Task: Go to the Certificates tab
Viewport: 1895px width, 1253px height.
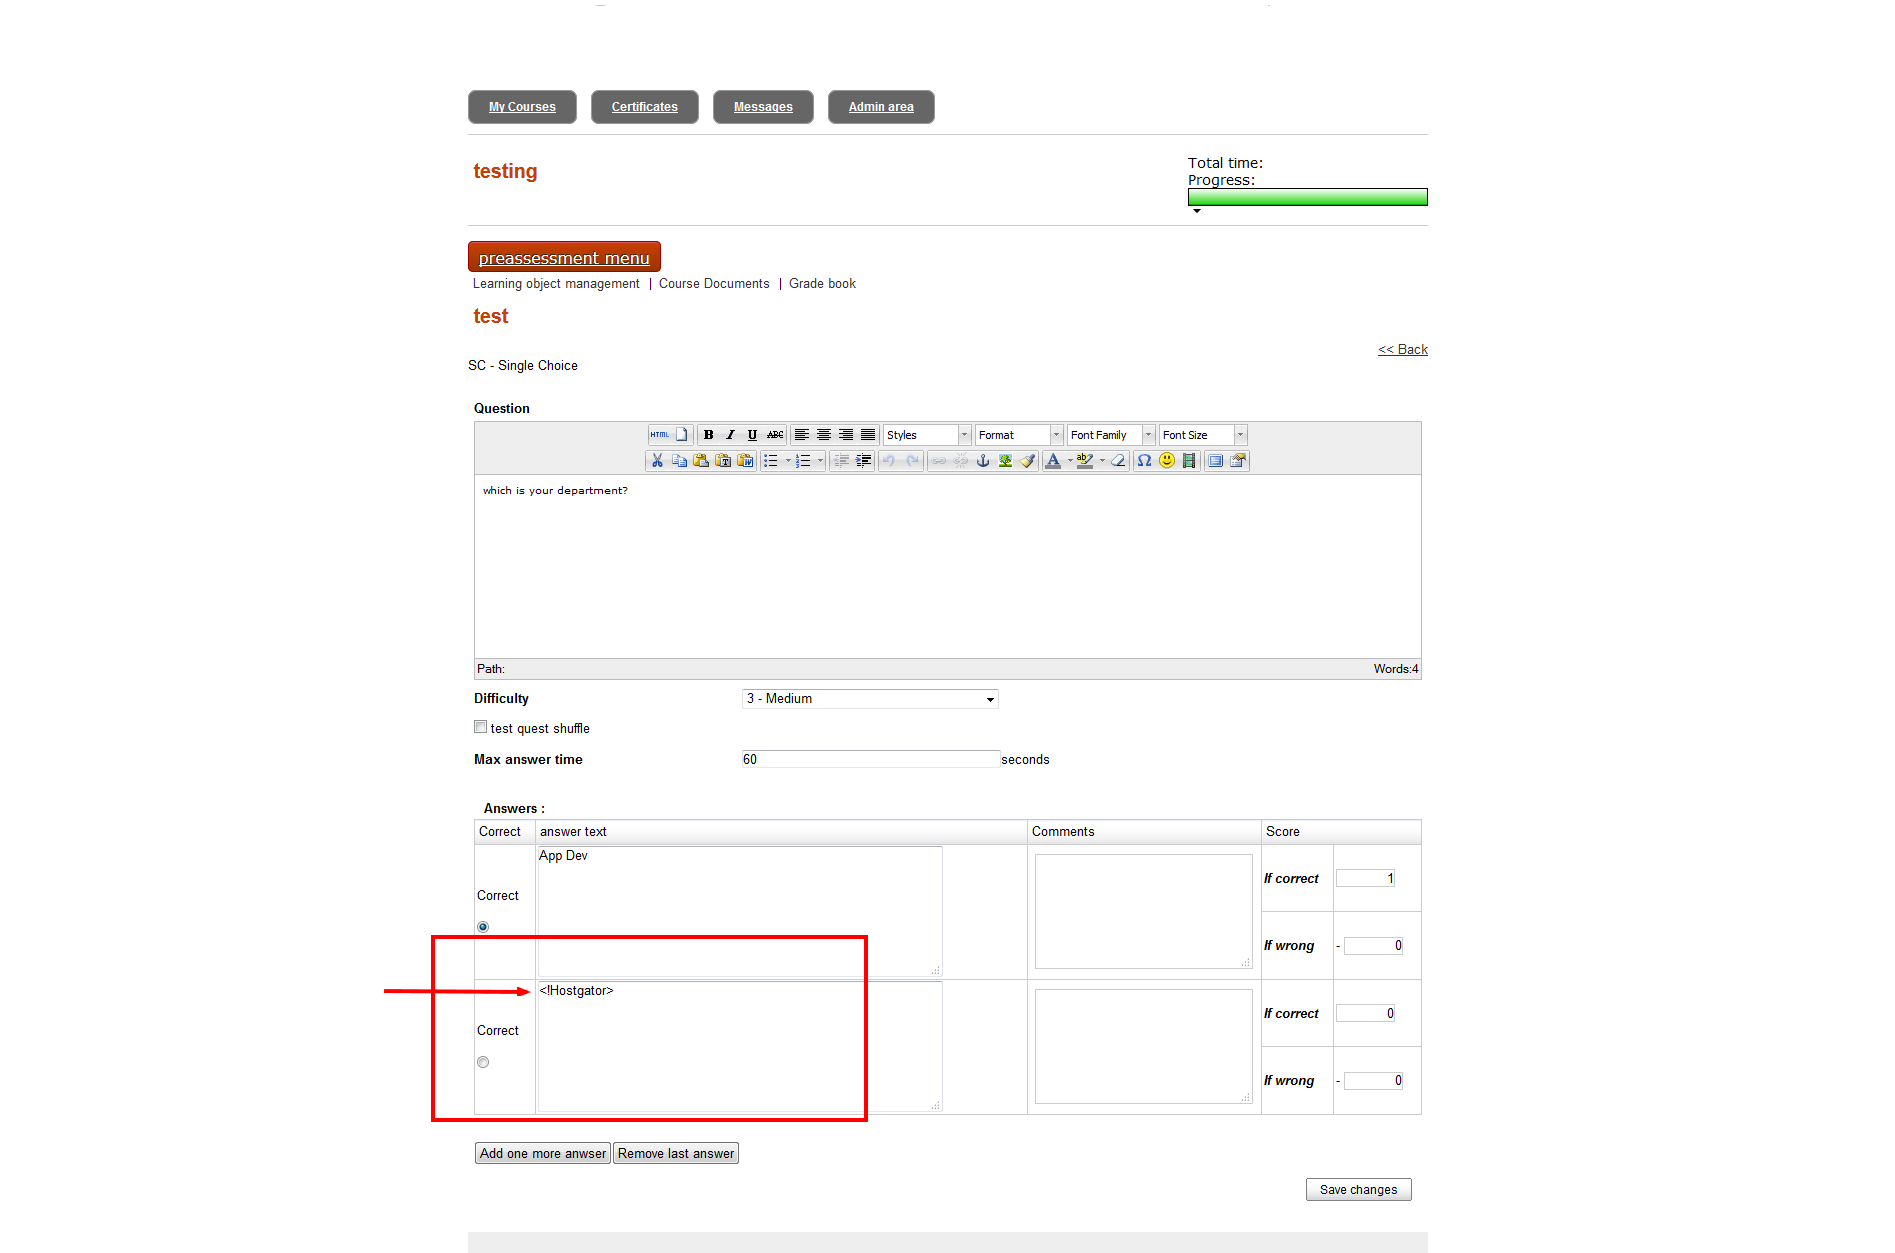Action: click(645, 107)
